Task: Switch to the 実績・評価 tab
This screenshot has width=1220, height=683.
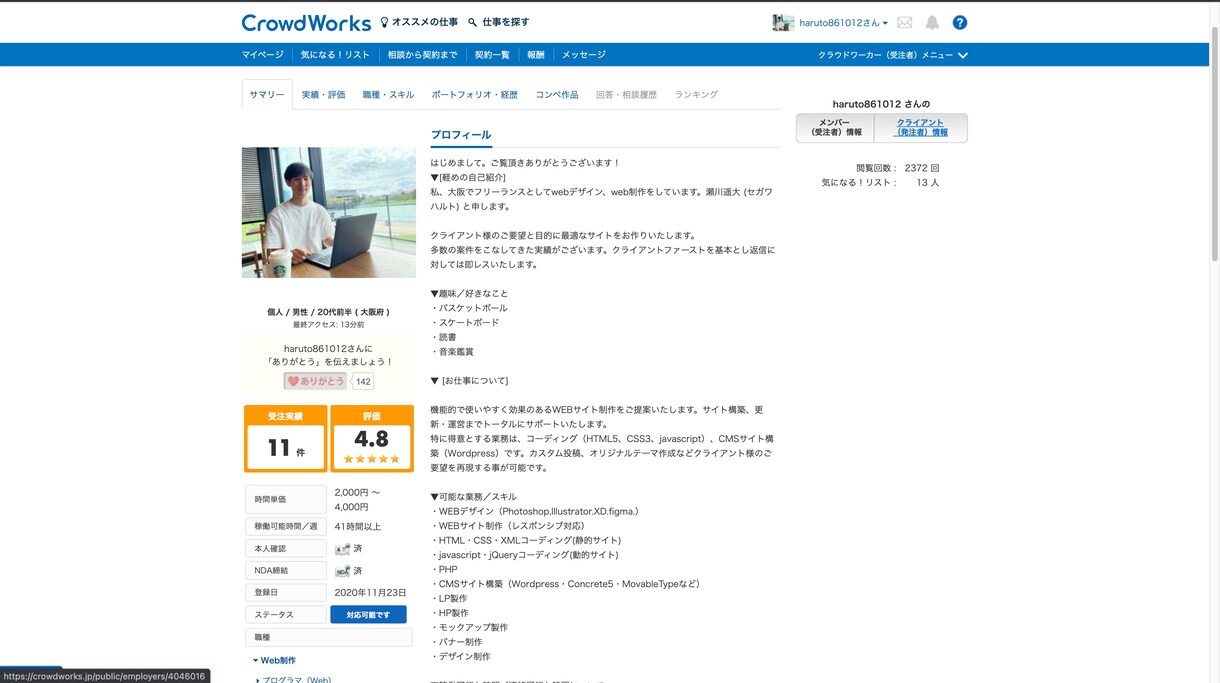Action: pos(323,94)
